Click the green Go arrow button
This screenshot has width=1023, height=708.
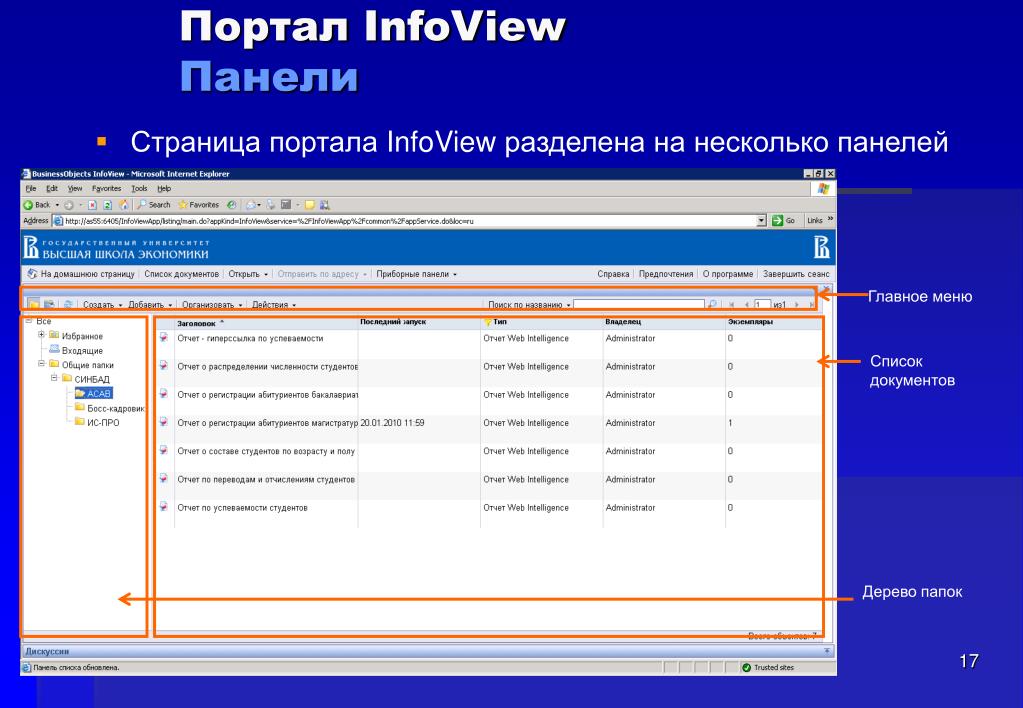pos(777,221)
